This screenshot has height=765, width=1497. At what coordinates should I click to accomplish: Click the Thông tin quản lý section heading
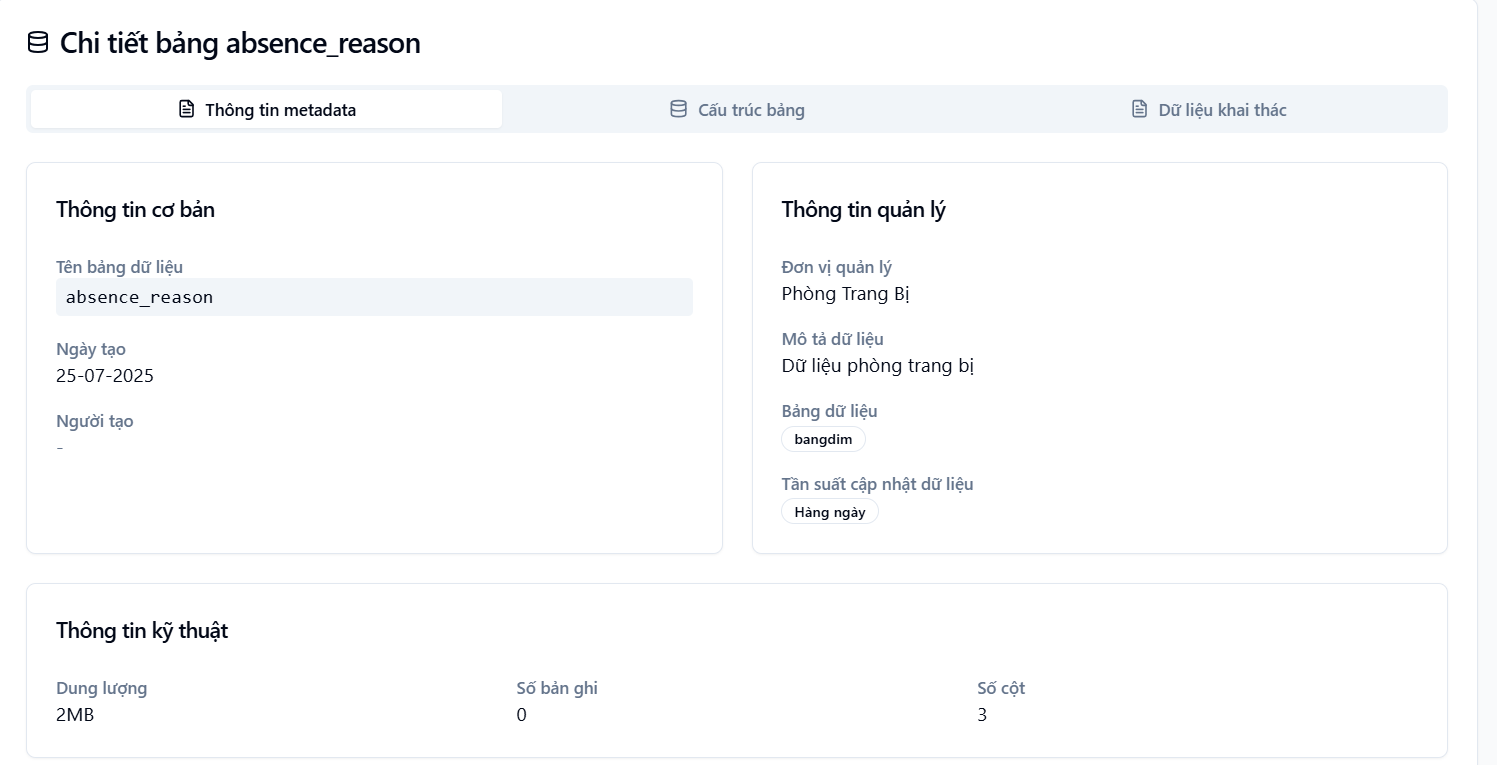click(863, 210)
